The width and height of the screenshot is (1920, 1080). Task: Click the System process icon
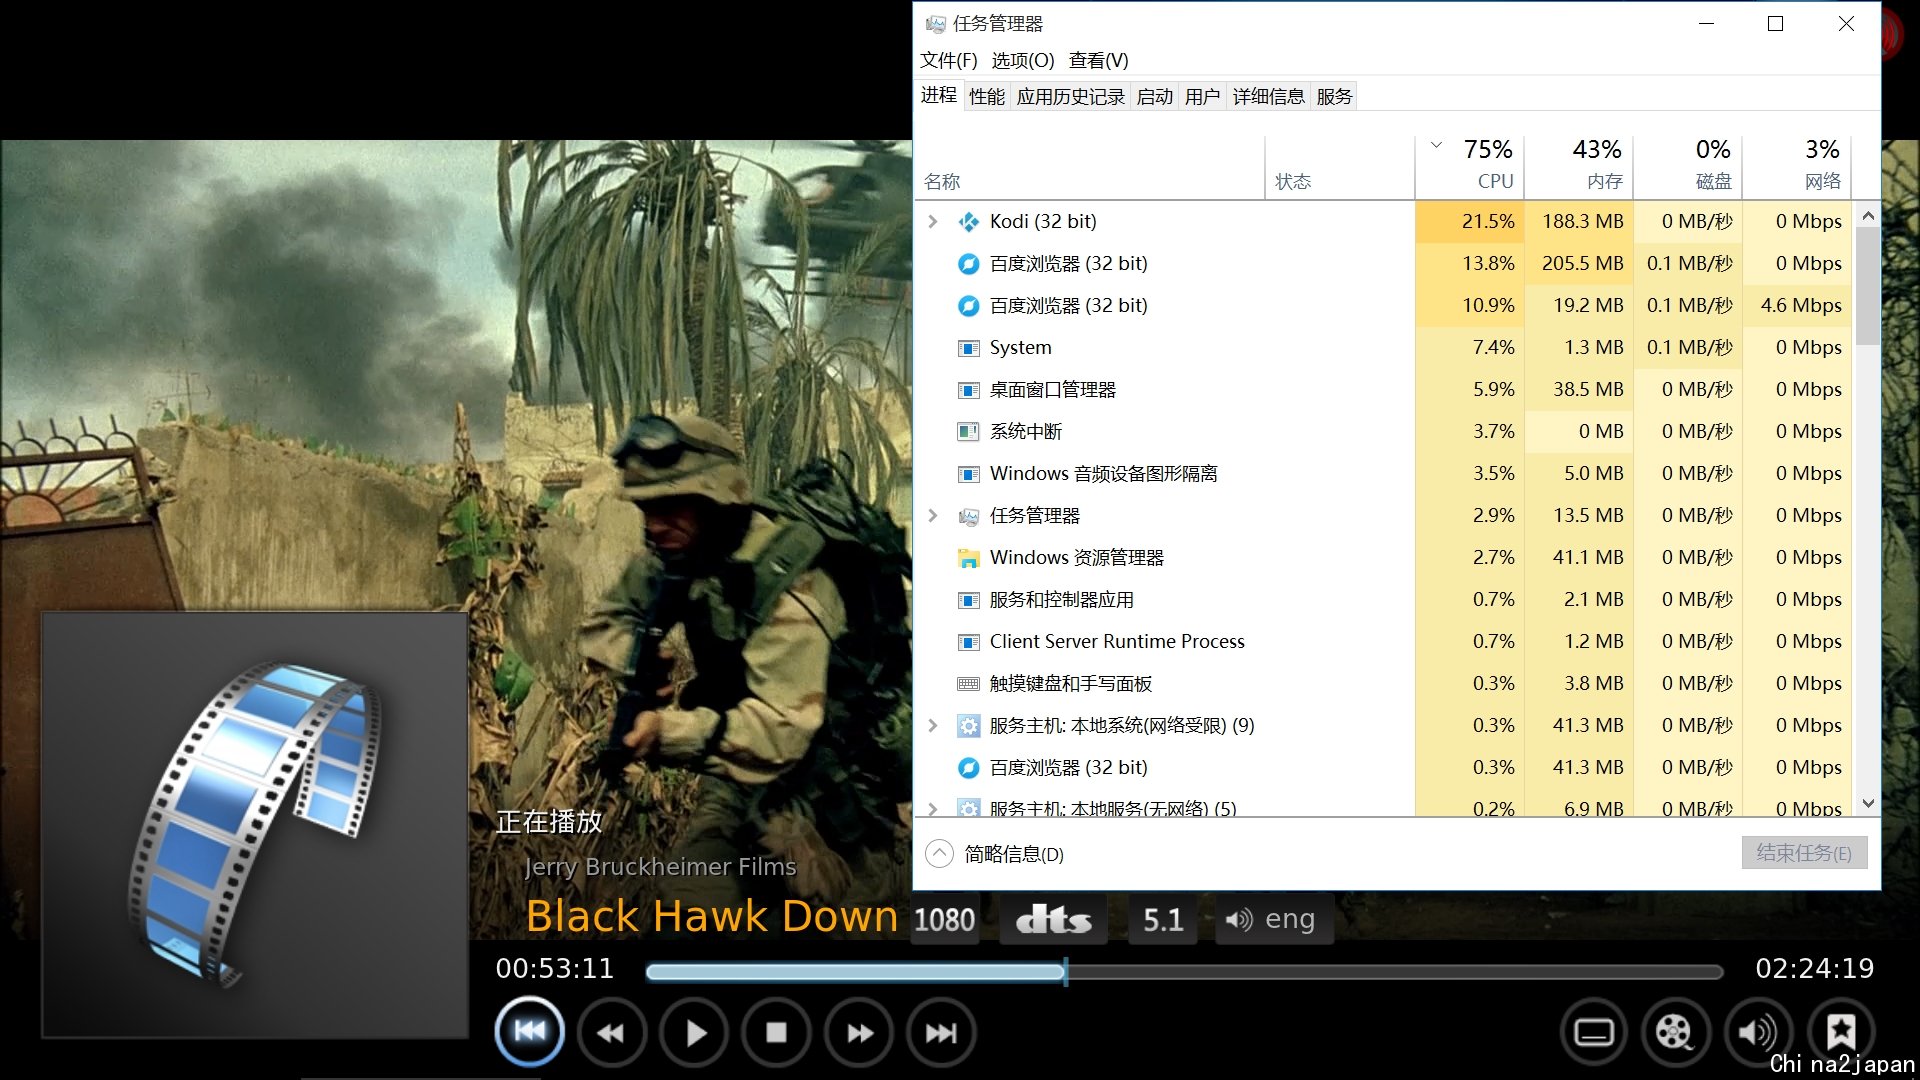pos(968,348)
